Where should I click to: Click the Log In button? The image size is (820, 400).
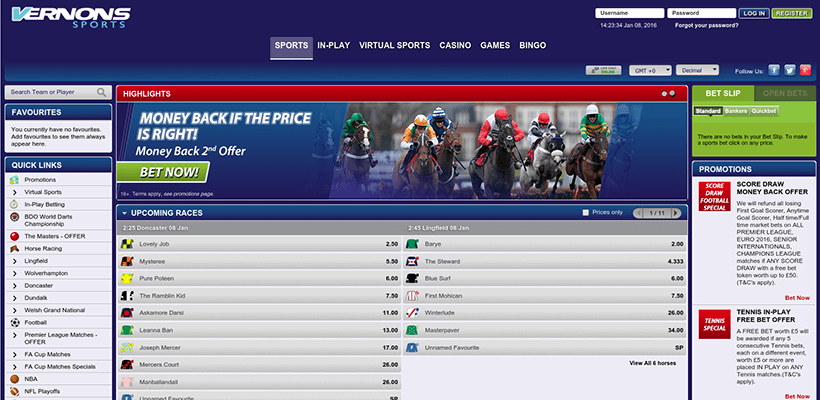click(754, 14)
